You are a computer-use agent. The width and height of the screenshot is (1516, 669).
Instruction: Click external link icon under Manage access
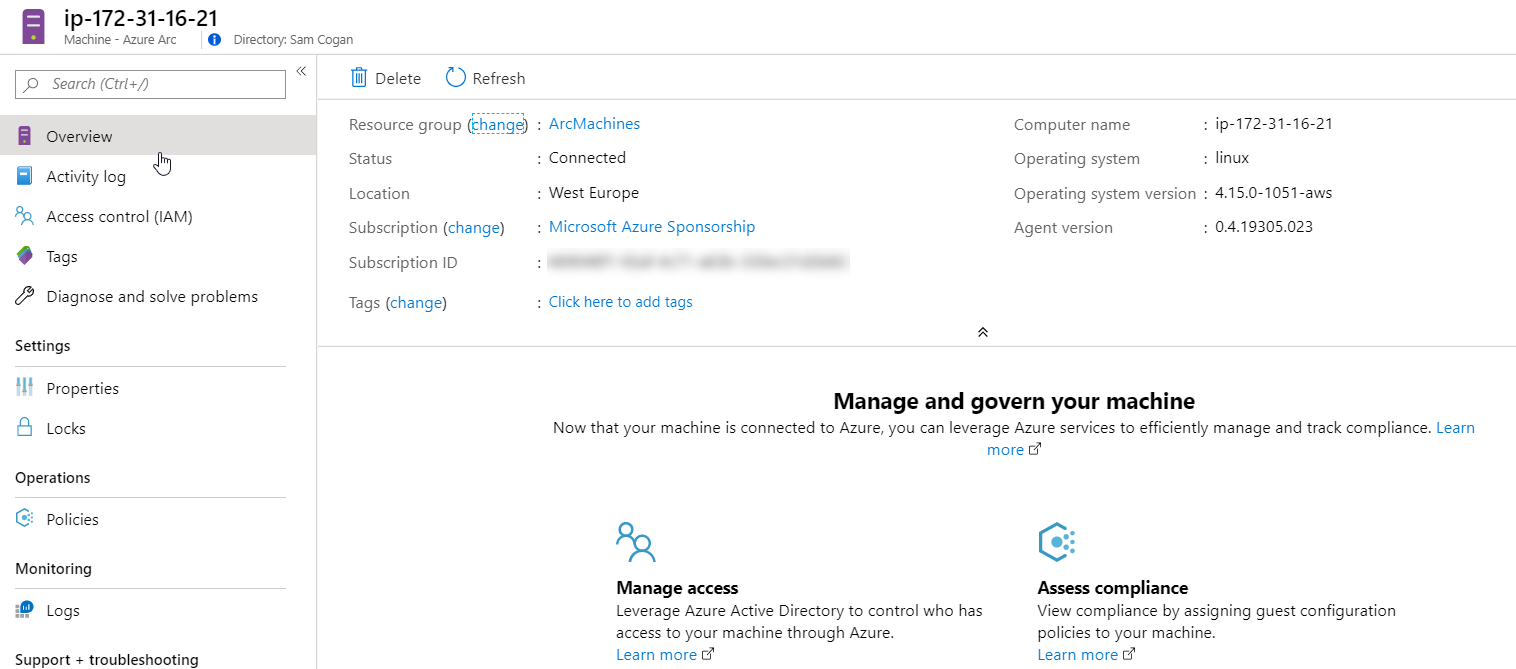point(708,654)
